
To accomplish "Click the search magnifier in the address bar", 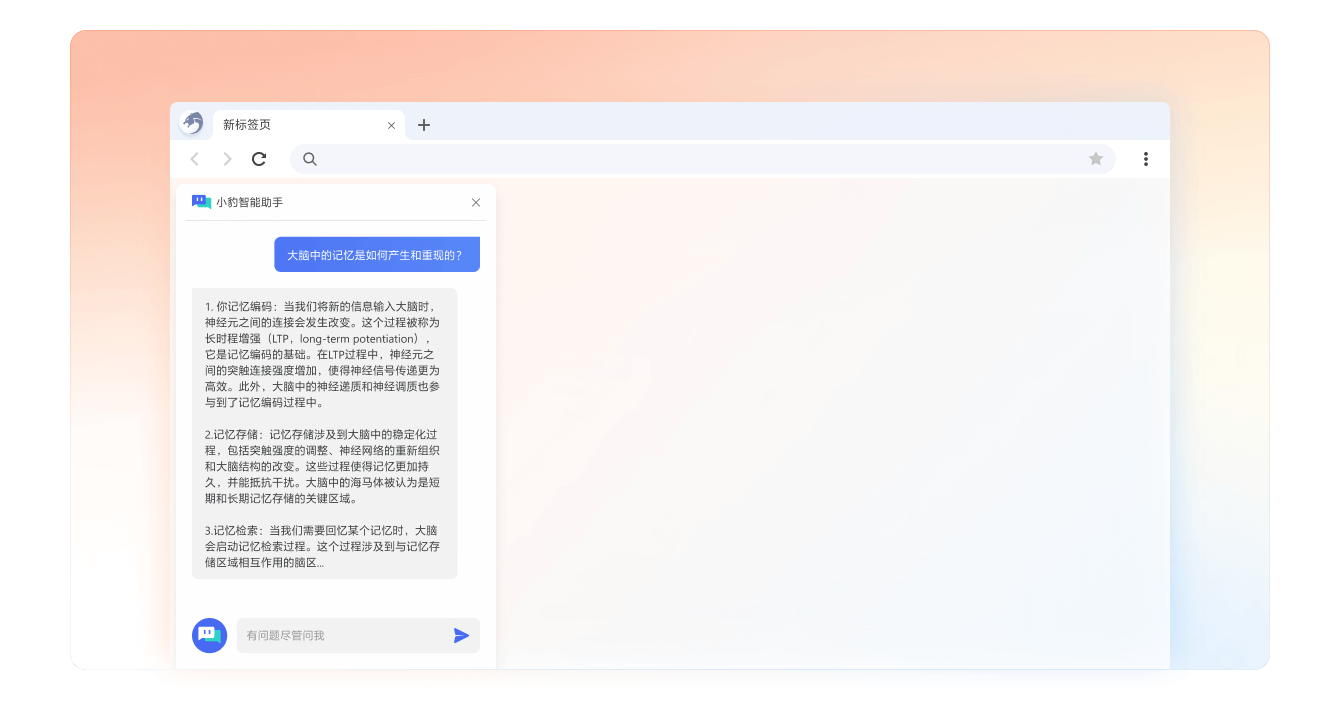I will [310, 158].
